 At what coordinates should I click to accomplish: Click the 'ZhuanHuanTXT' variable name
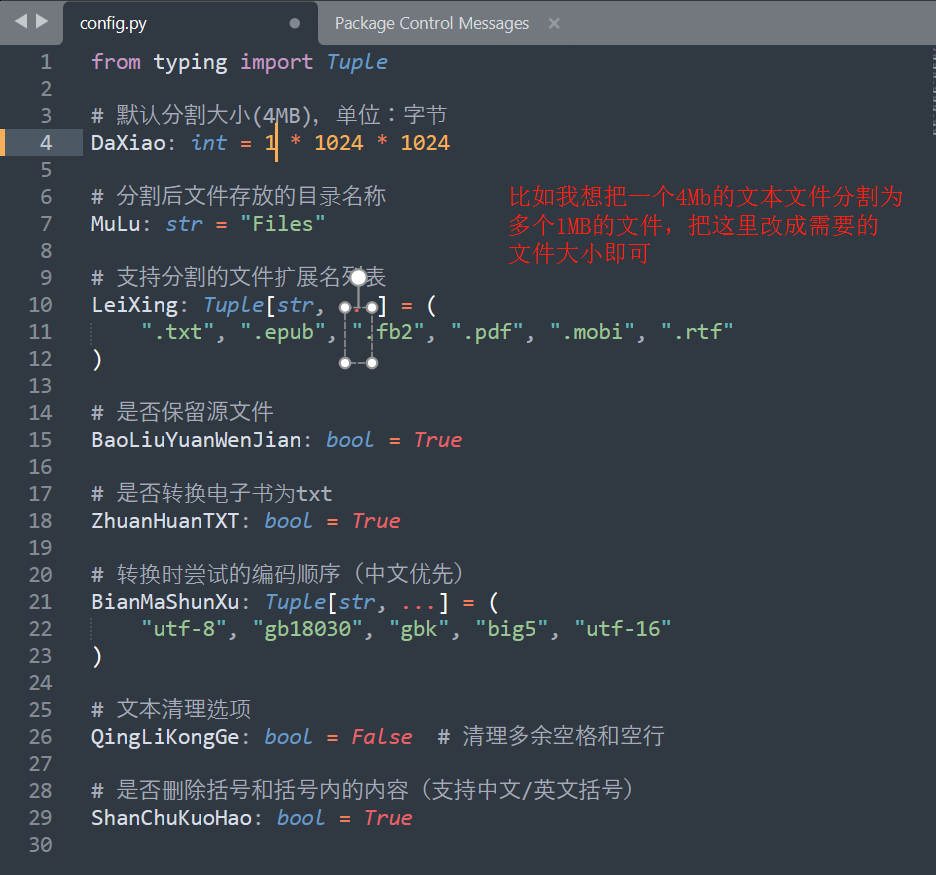coord(165,521)
